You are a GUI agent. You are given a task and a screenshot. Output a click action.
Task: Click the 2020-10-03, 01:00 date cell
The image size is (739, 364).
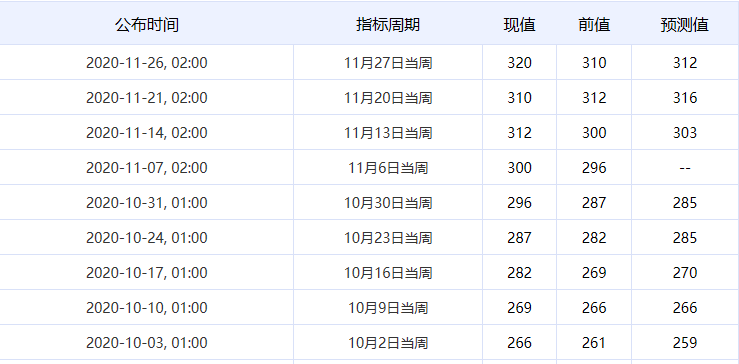pos(147,343)
